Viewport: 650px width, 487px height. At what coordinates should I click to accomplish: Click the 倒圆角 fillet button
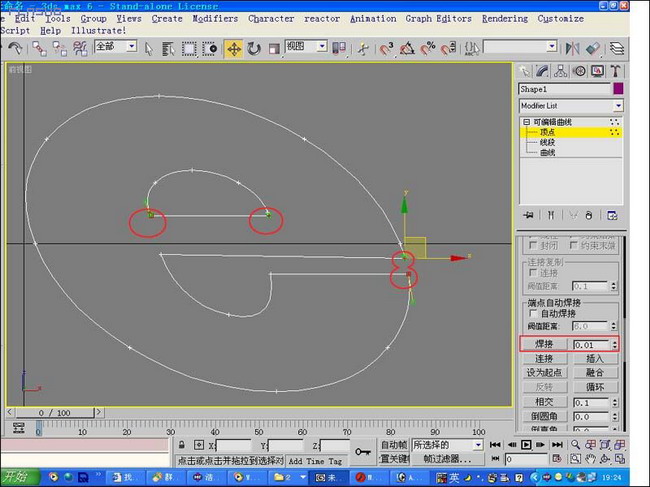coord(544,416)
